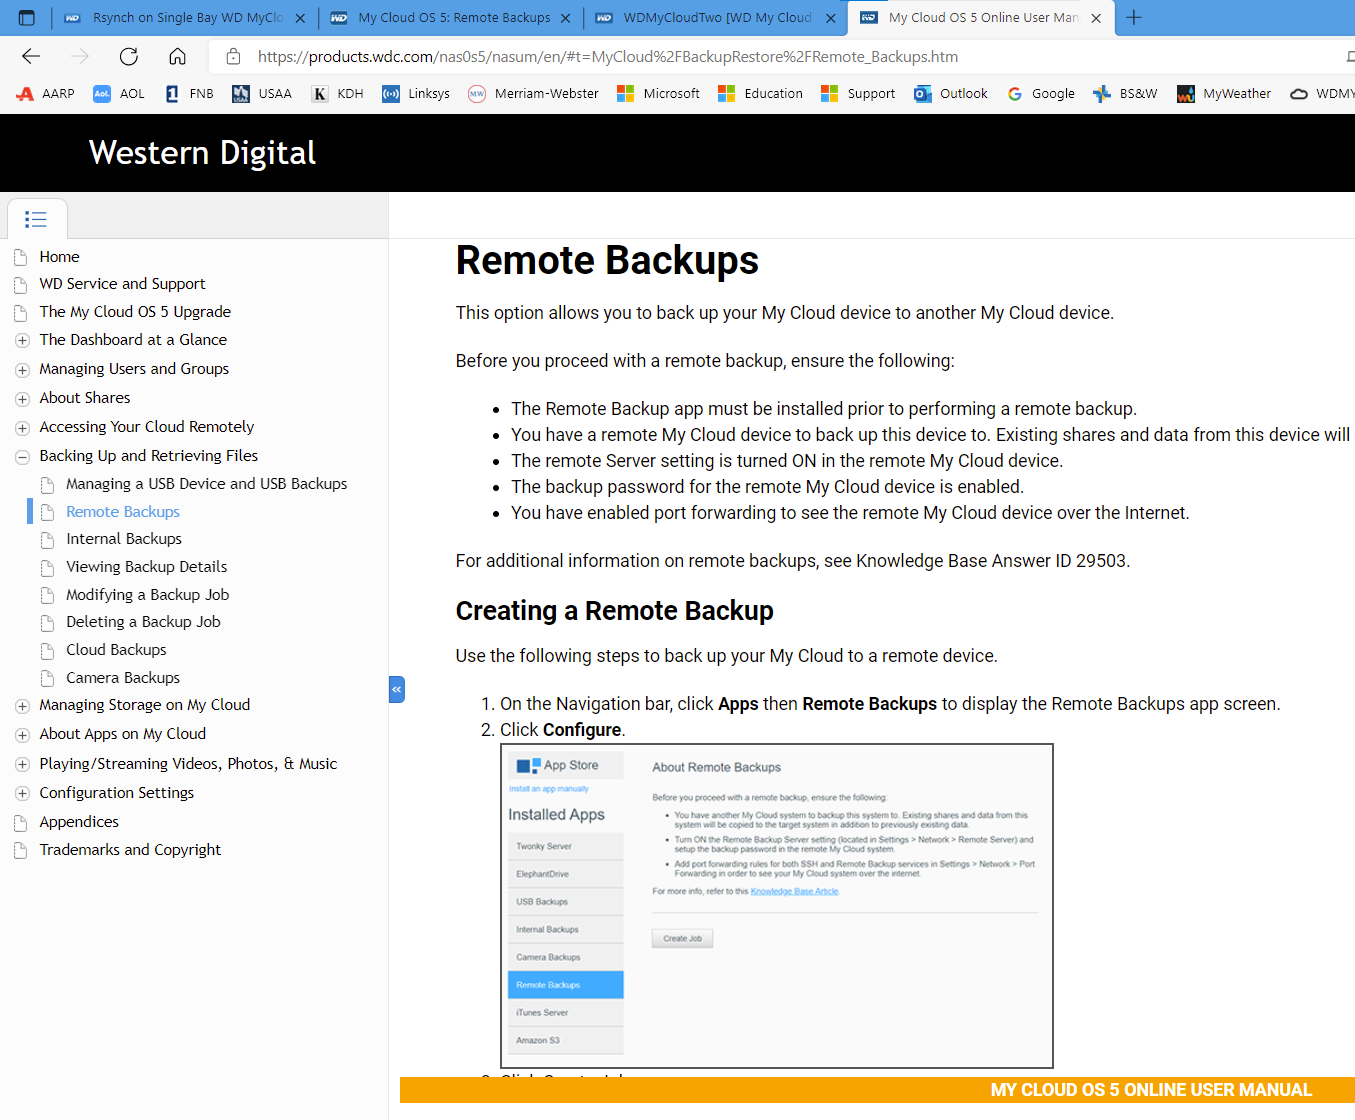Go back with the browser back arrow

pos(31,56)
